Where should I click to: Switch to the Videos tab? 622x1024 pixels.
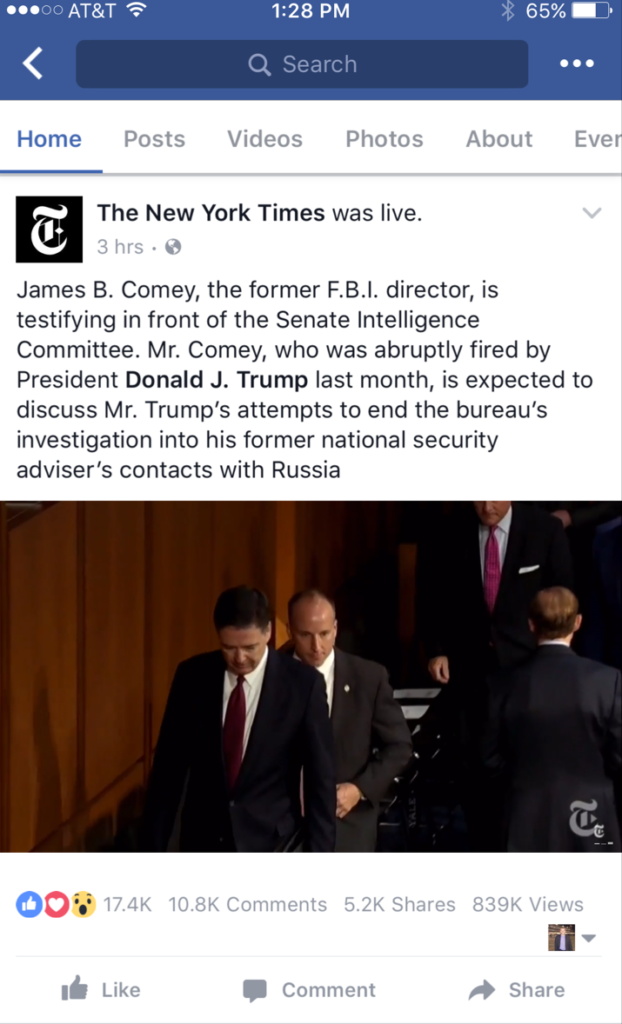[x=265, y=139]
